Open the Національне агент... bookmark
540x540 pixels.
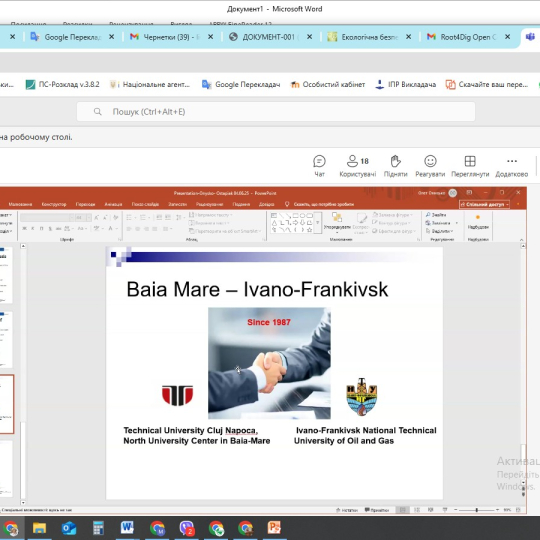coord(149,84)
